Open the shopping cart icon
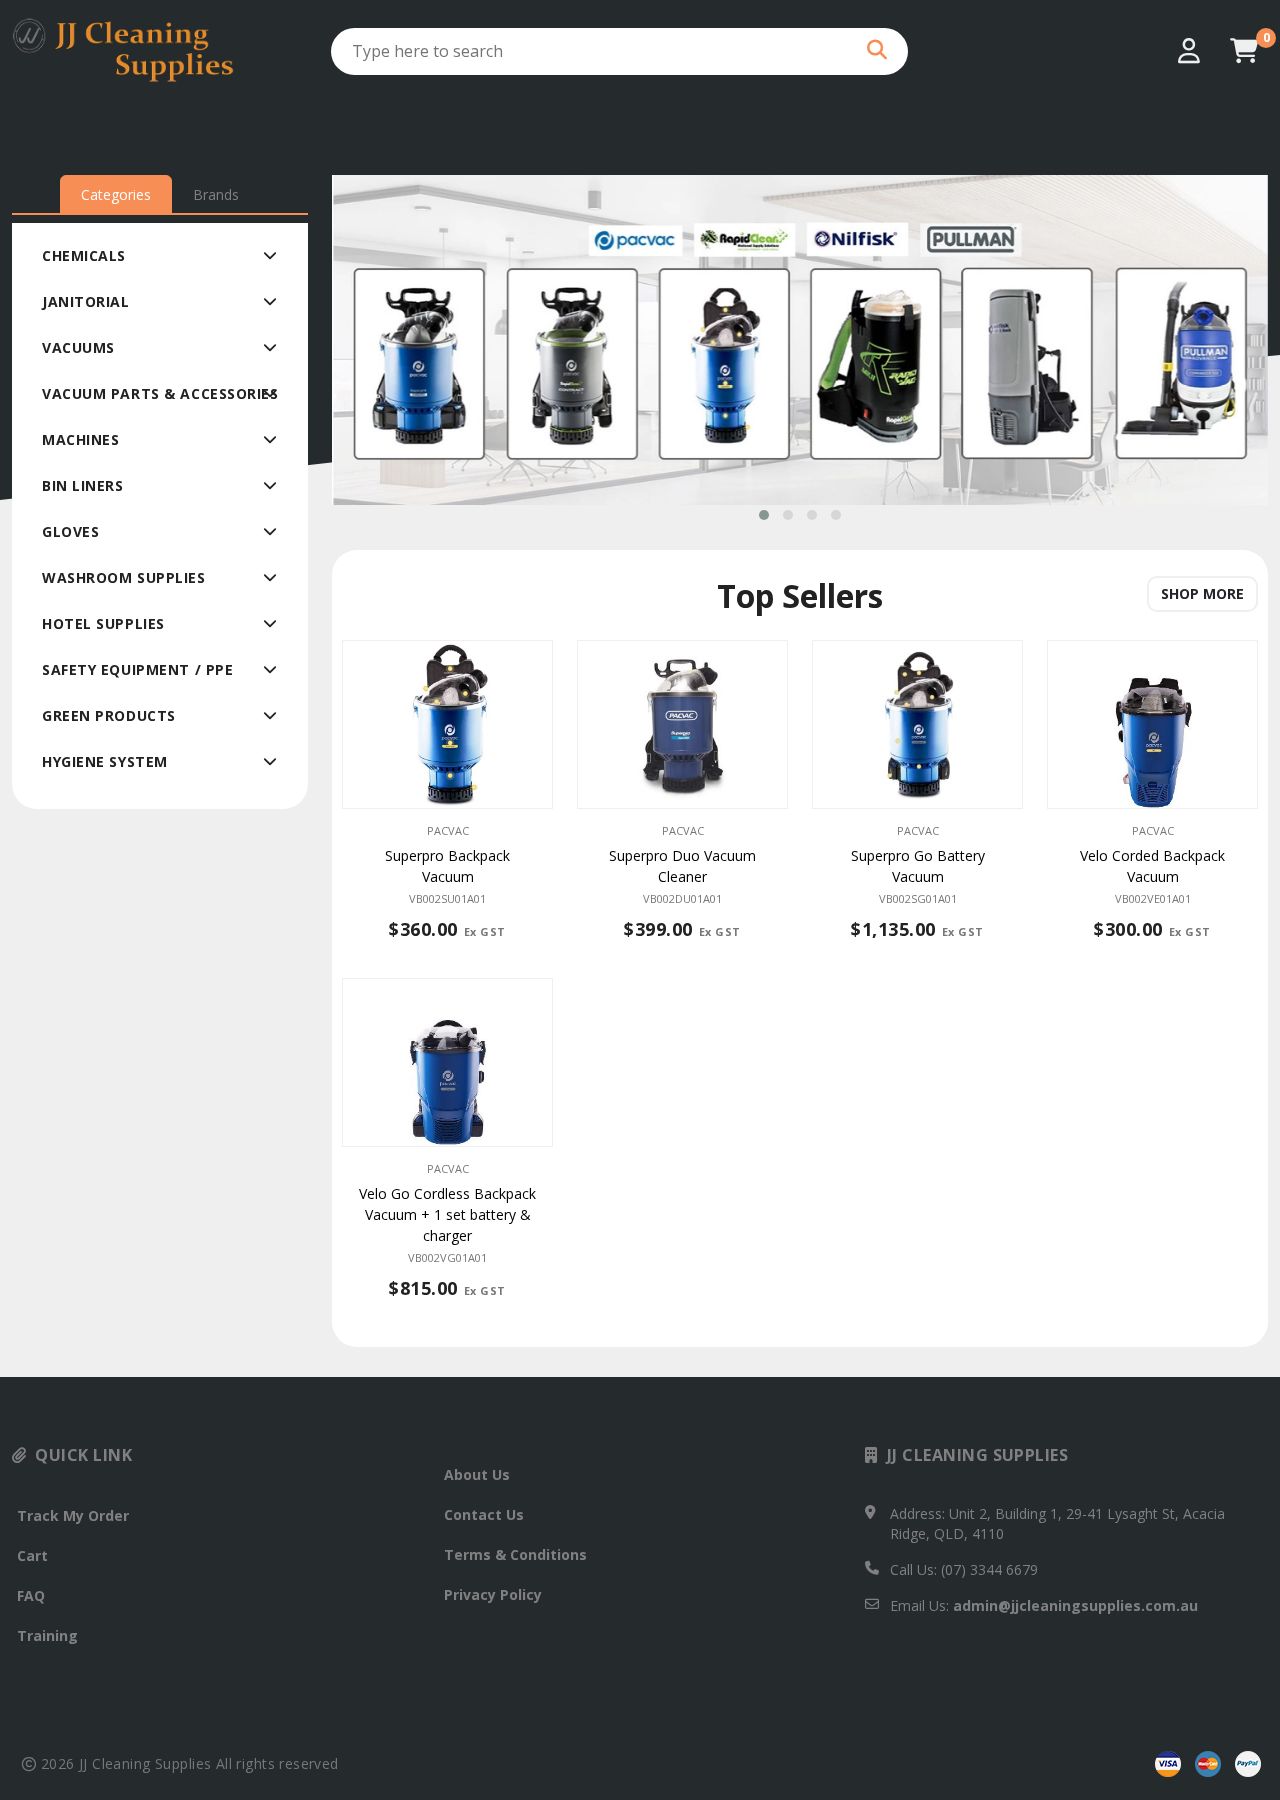The height and width of the screenshot is (1800, 1280). [1244, 51]
